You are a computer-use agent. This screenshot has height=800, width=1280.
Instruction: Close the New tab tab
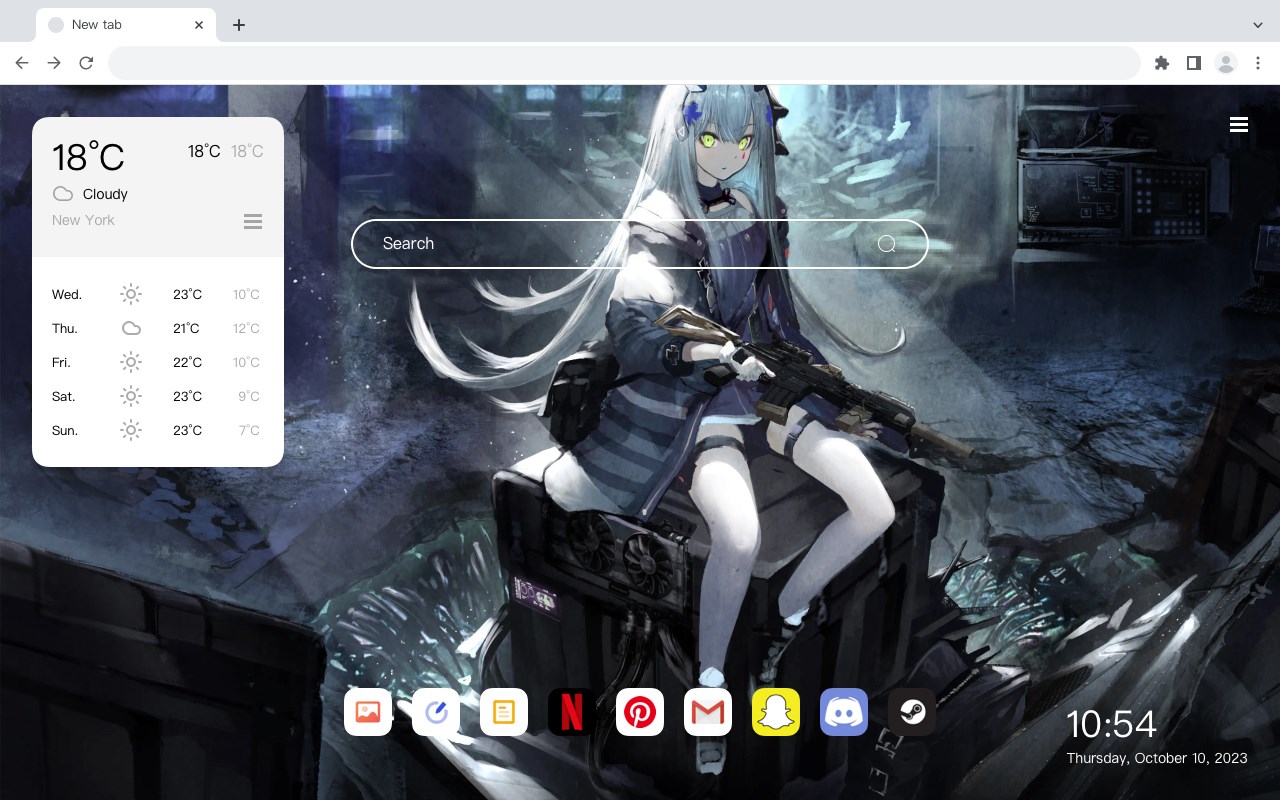[x=199, y=25]
